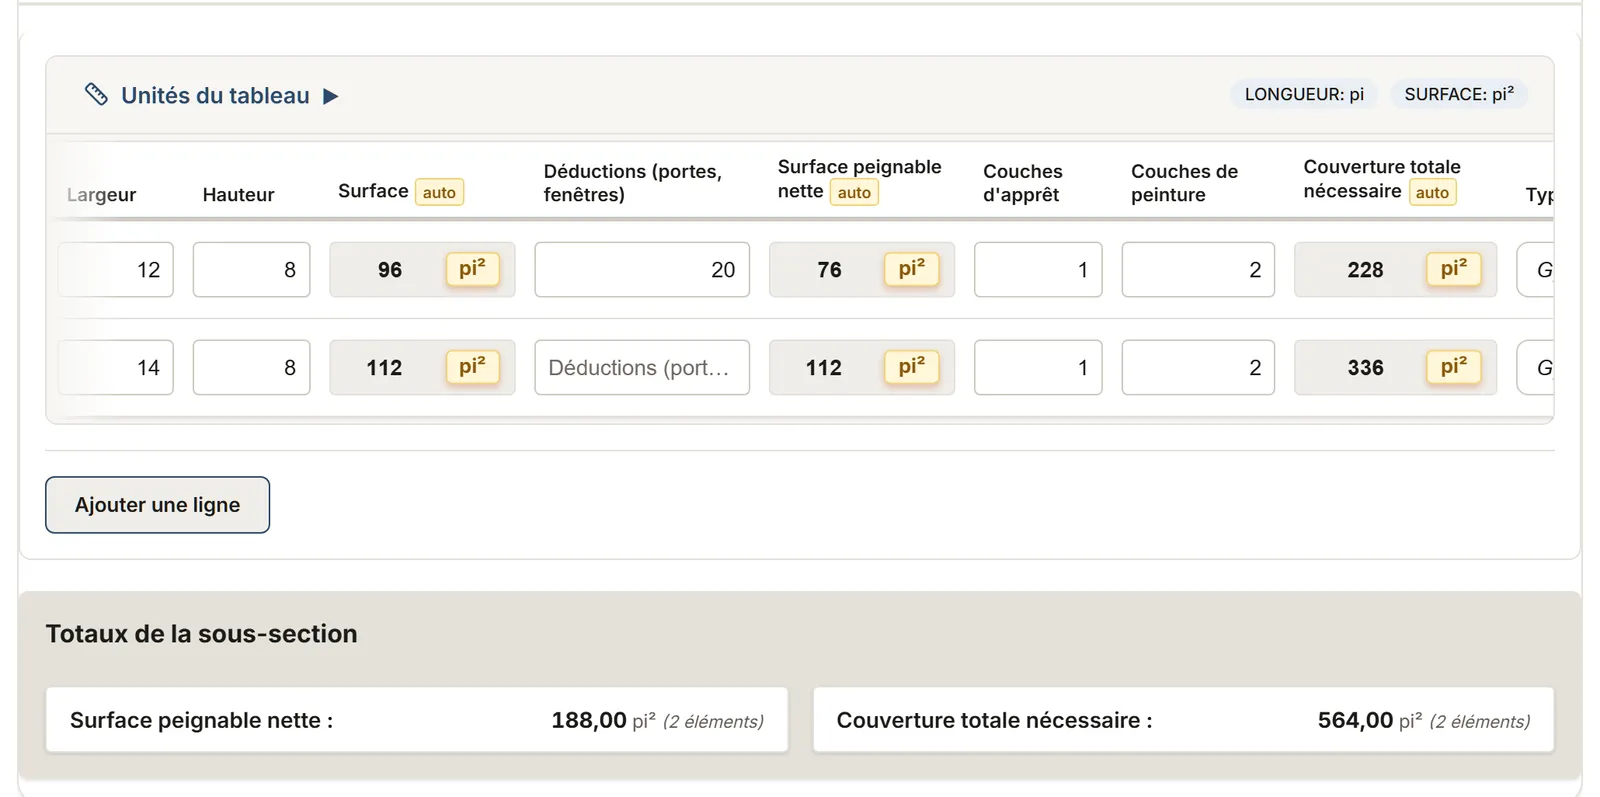Add a row with Ajouter une ligne

[157, 505]
